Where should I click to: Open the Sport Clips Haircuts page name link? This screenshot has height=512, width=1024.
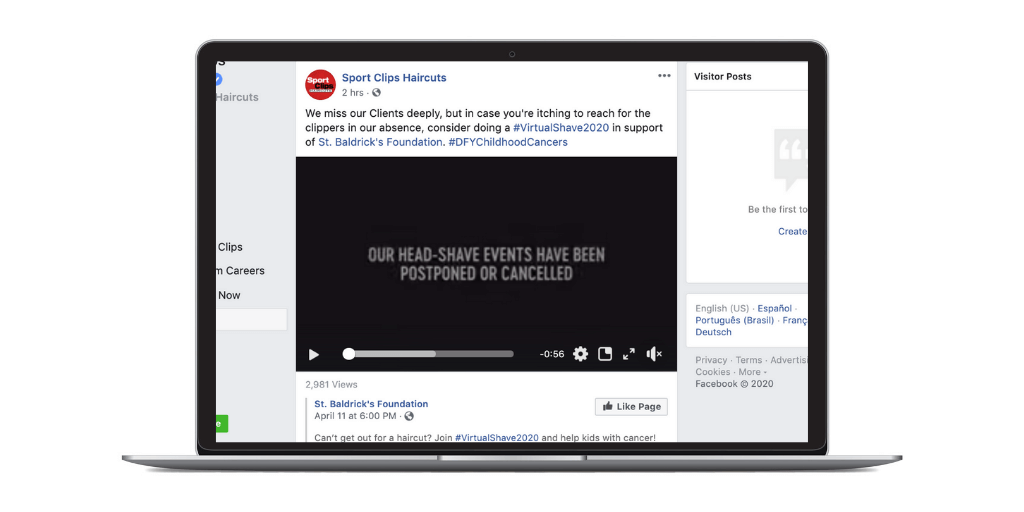(x=394, y=78)
